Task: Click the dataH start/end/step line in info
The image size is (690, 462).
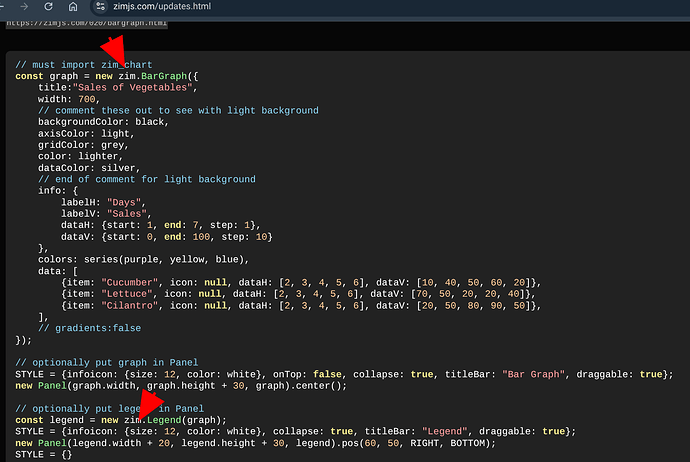Action: (x=161, y=225)
